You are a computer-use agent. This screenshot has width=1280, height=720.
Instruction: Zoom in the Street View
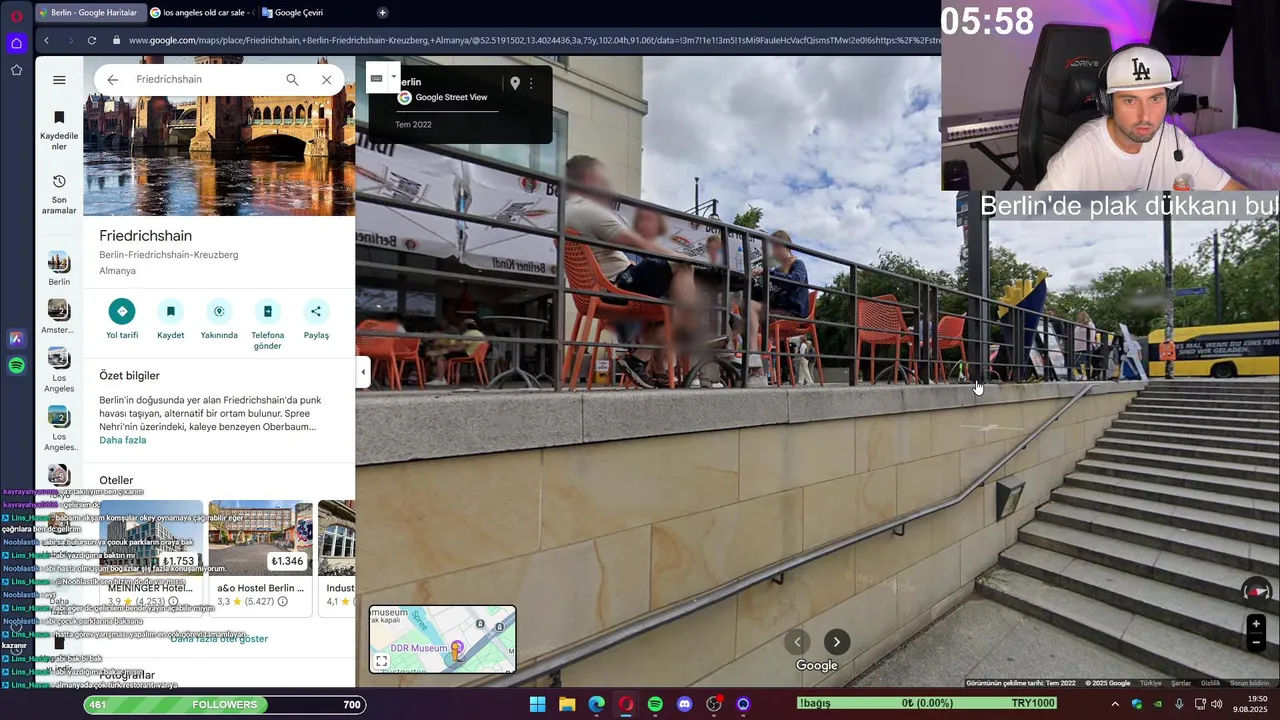point(1256,624)
